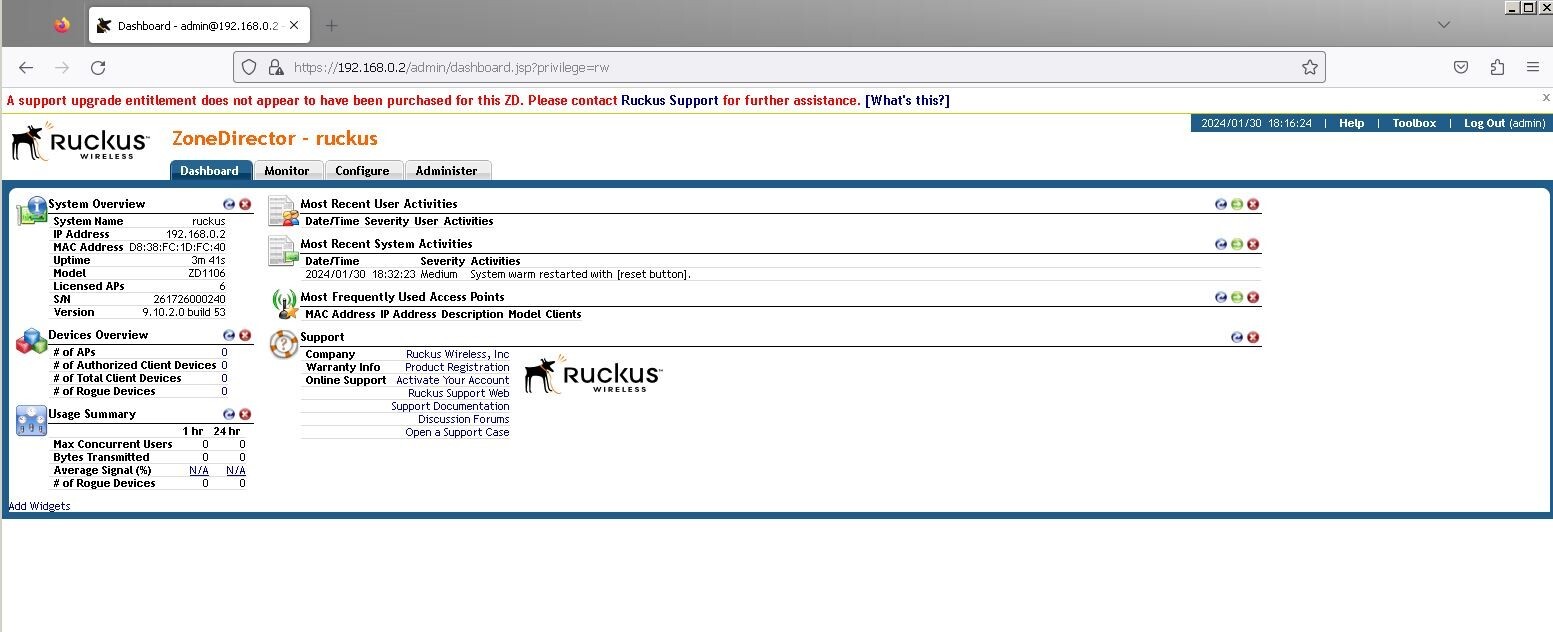Switch to the Administer tab

click(x=446, y=171)
